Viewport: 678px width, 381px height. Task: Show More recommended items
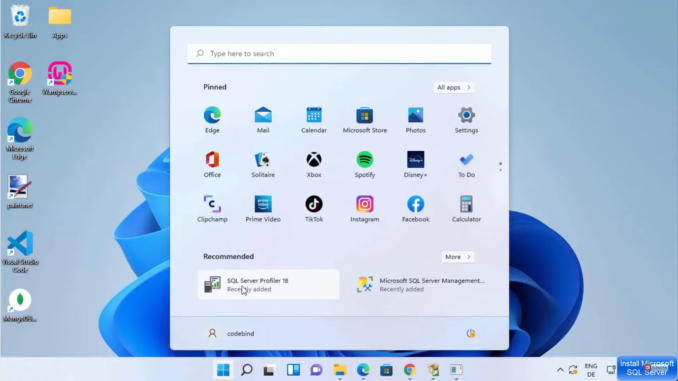pos(458,257)
